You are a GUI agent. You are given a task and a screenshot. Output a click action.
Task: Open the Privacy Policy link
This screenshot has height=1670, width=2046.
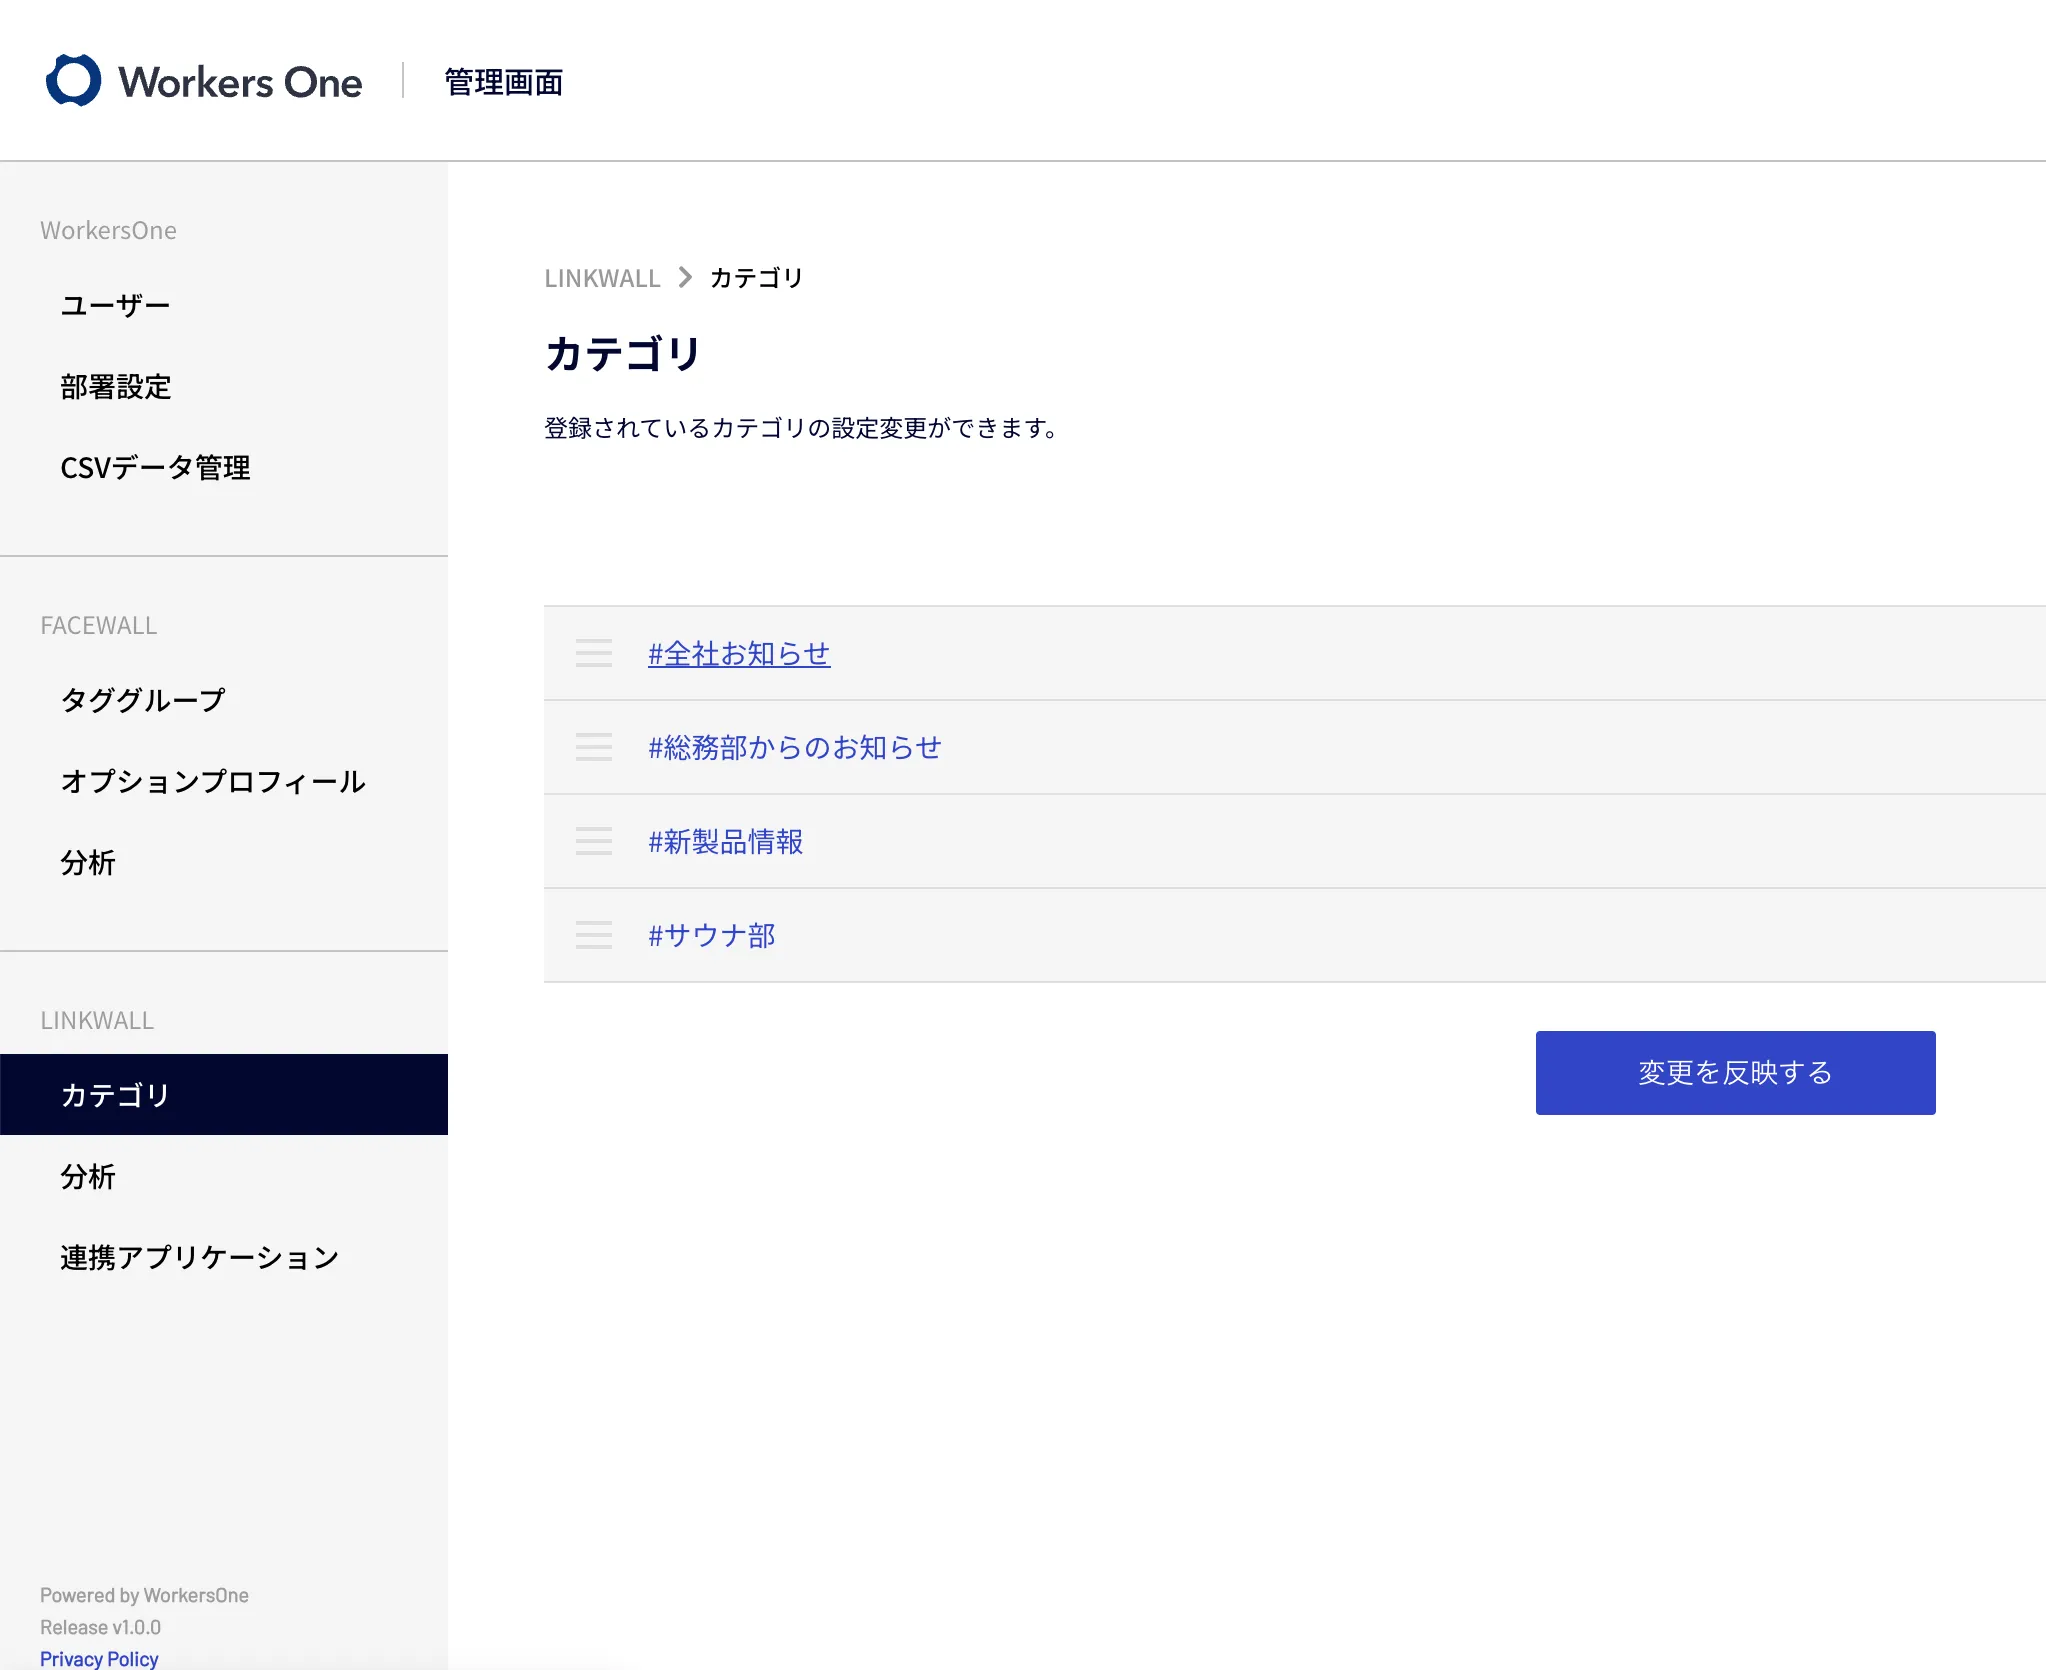[99, 1658]
